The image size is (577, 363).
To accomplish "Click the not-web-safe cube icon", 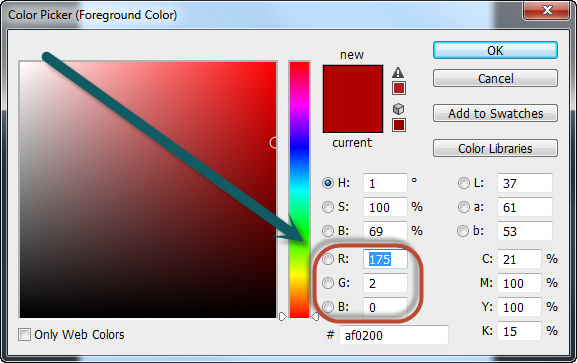I will (398, 109).
